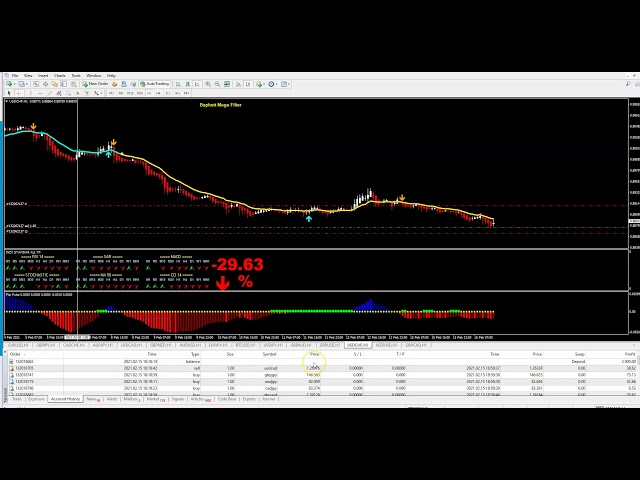Open the Account History tab
The height and width of the screenshot is (480, 640).
[65, 399]
